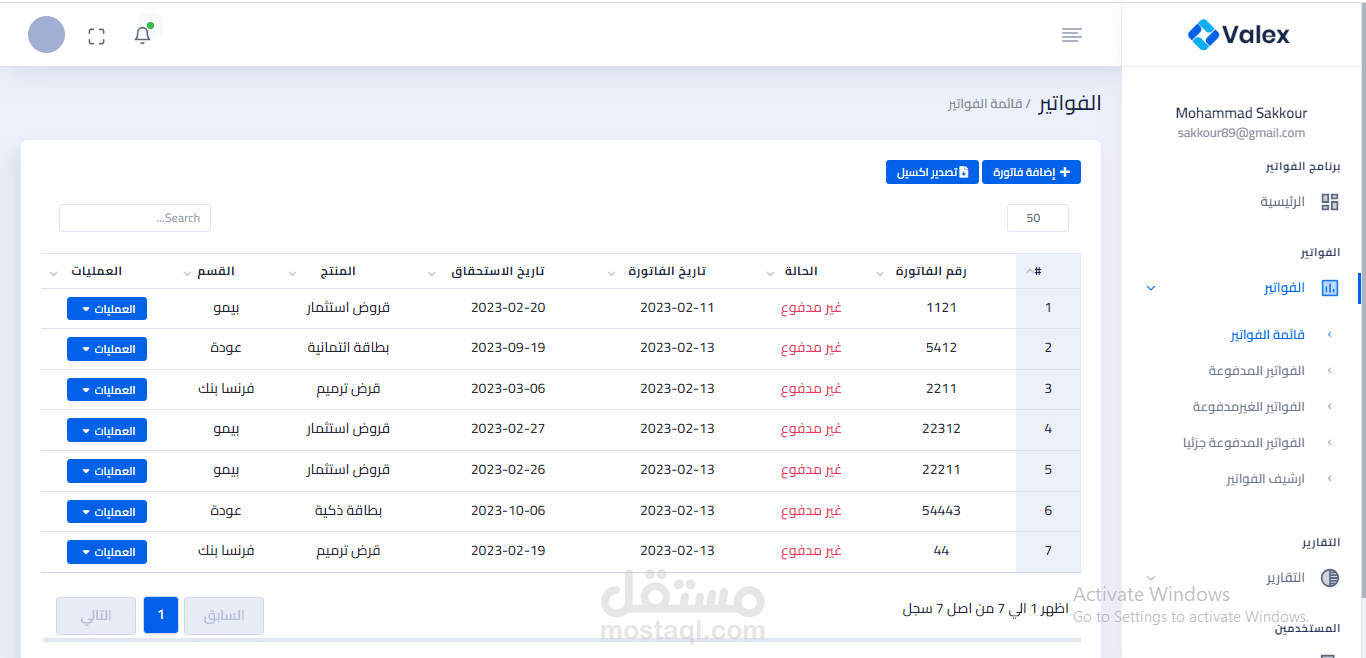Open the التقارير reports pie icon

(x=1330, y=577)
